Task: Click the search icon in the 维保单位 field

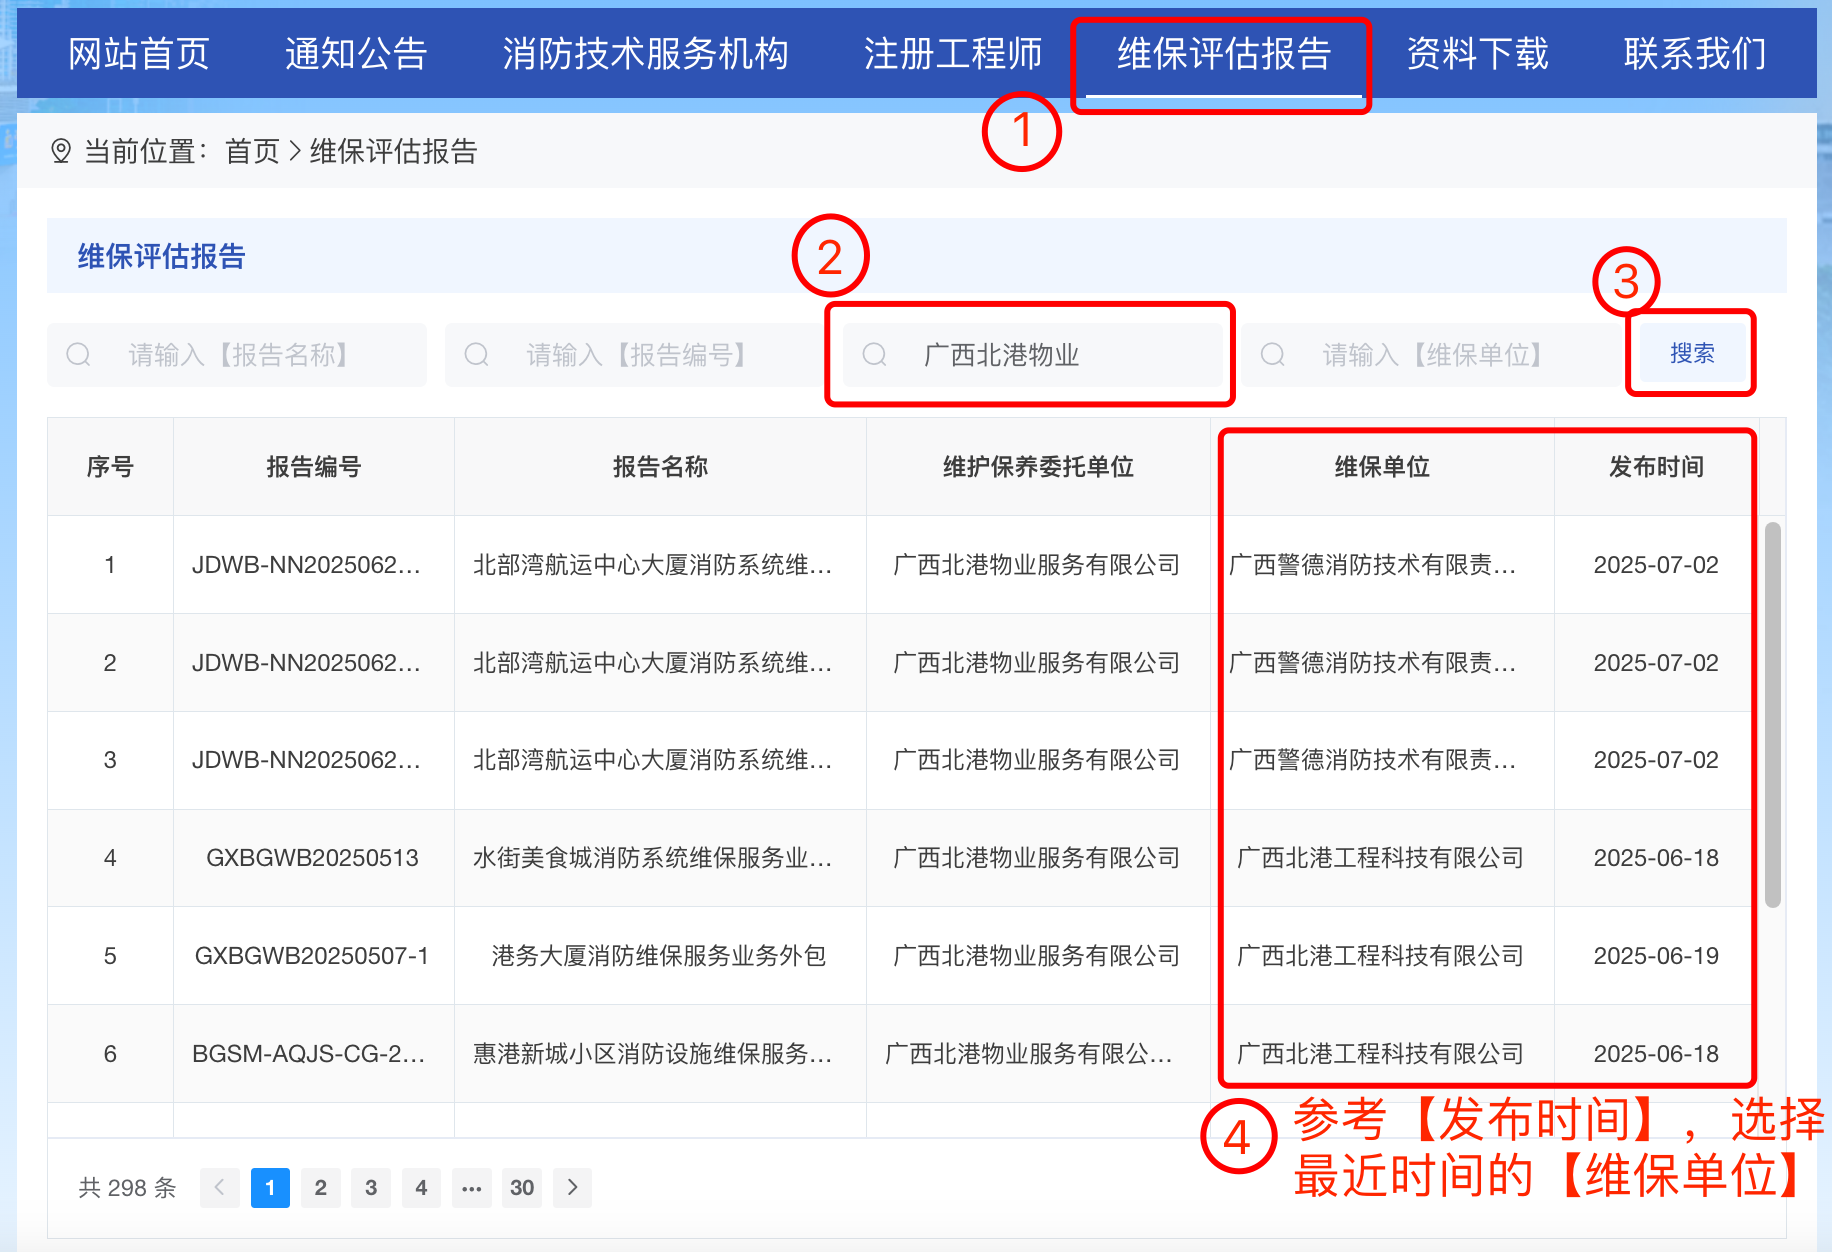Action: (x=1272, y=355)
